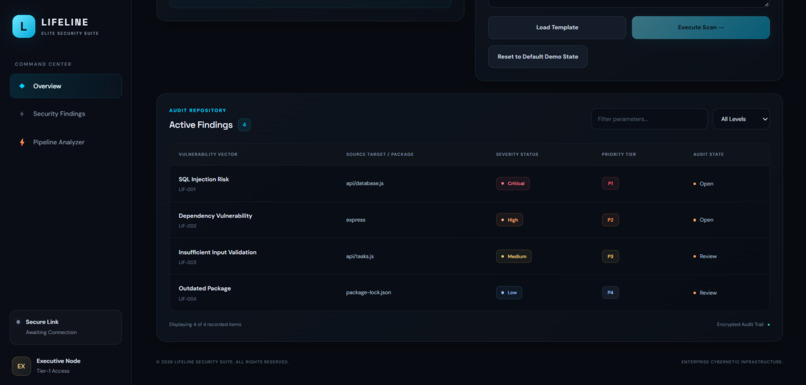Viewport: 806px width, 385px height.
Task: Open the Overview section
Action: point(66,86)
